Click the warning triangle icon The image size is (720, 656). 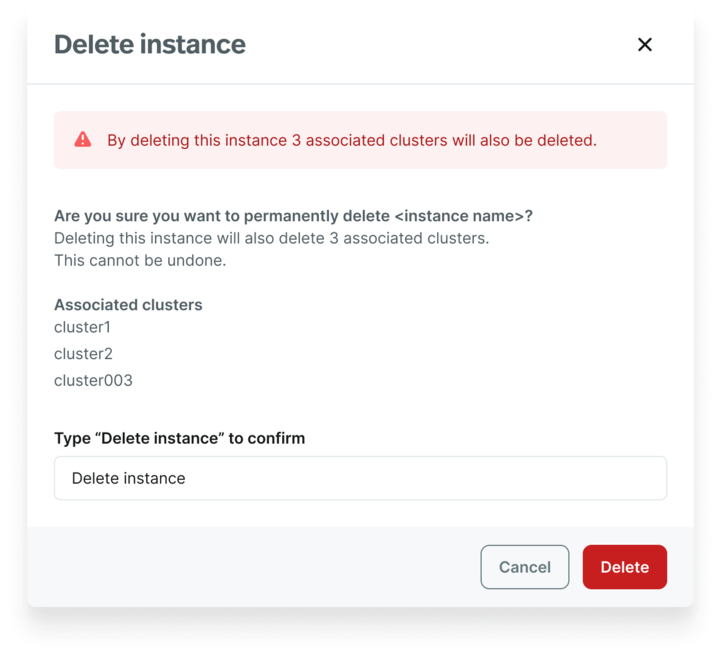pos(83,140)
